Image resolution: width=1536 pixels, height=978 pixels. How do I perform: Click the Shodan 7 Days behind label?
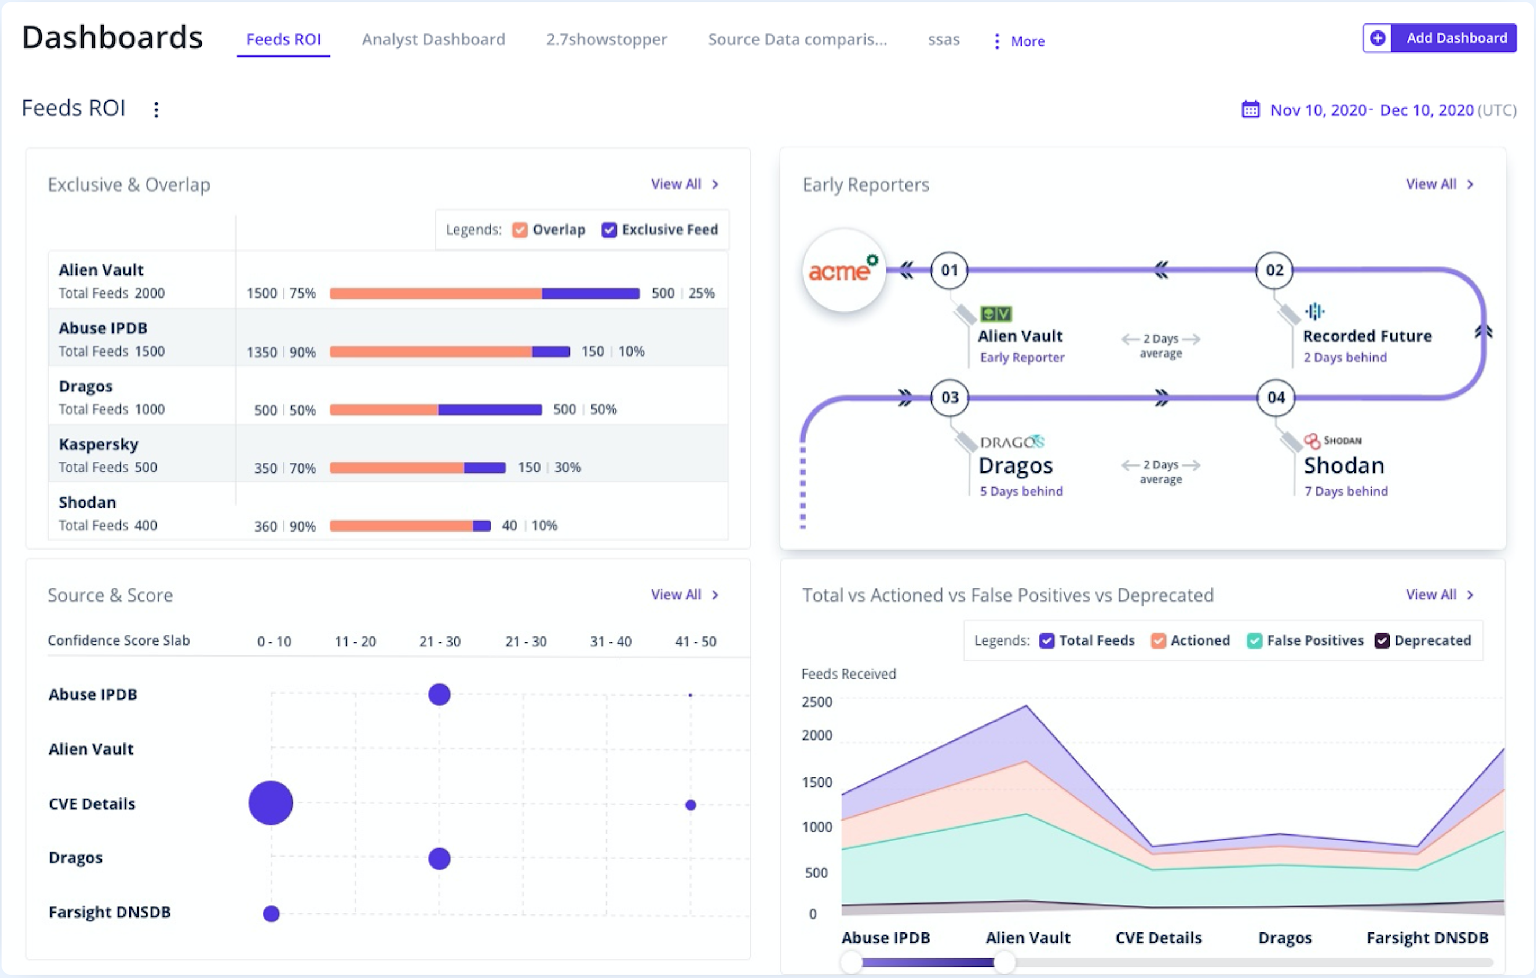(1346, 491)
